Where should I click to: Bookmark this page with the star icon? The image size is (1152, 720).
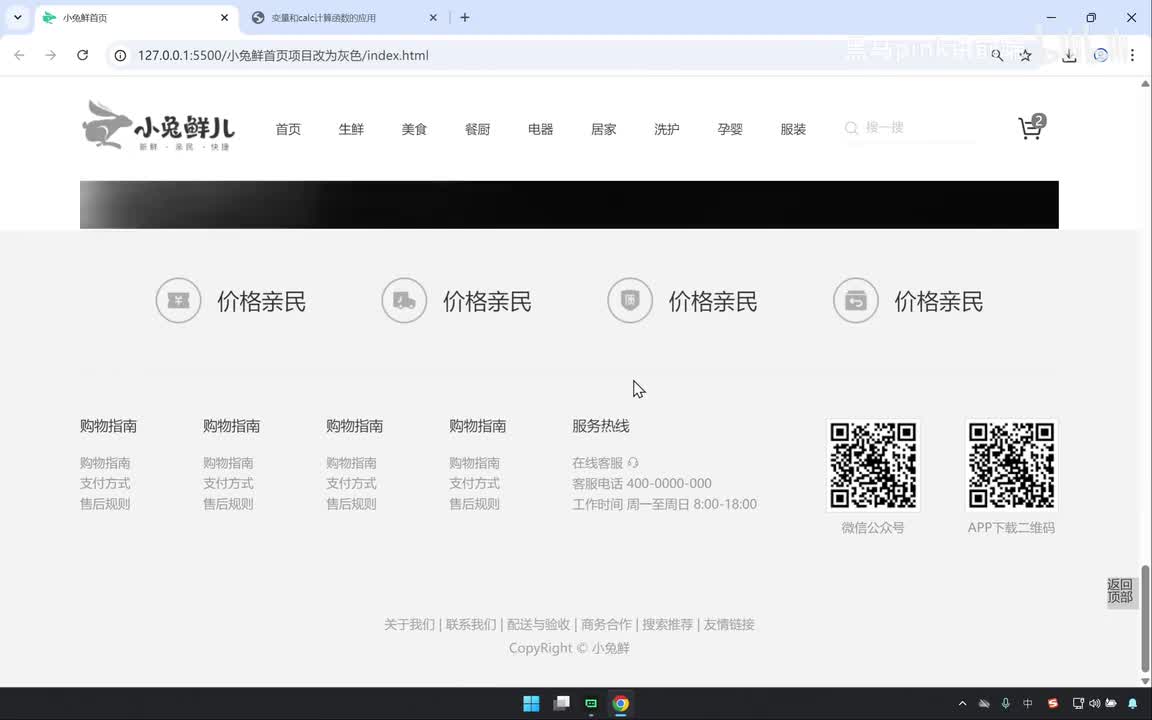pos(1026,55)
